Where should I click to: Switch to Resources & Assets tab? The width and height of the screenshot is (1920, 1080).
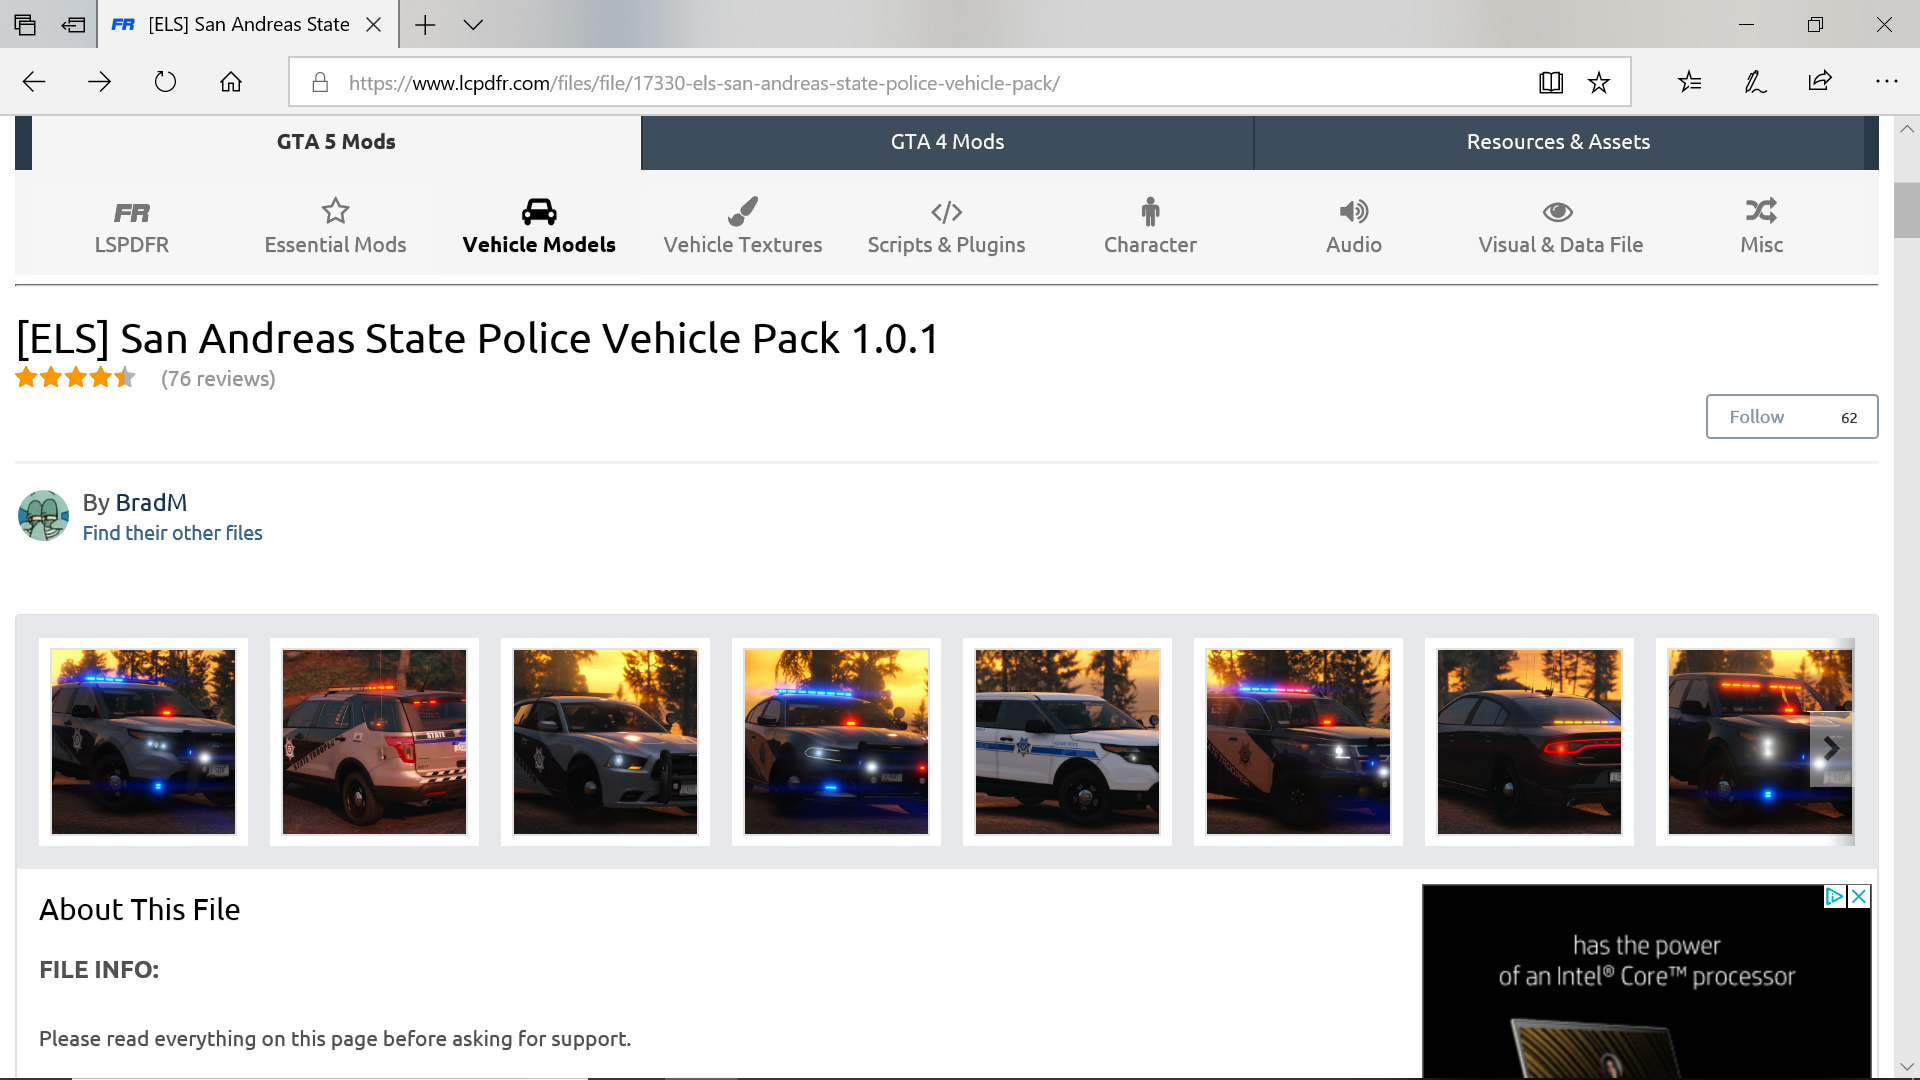click(x=1558, y=142)
